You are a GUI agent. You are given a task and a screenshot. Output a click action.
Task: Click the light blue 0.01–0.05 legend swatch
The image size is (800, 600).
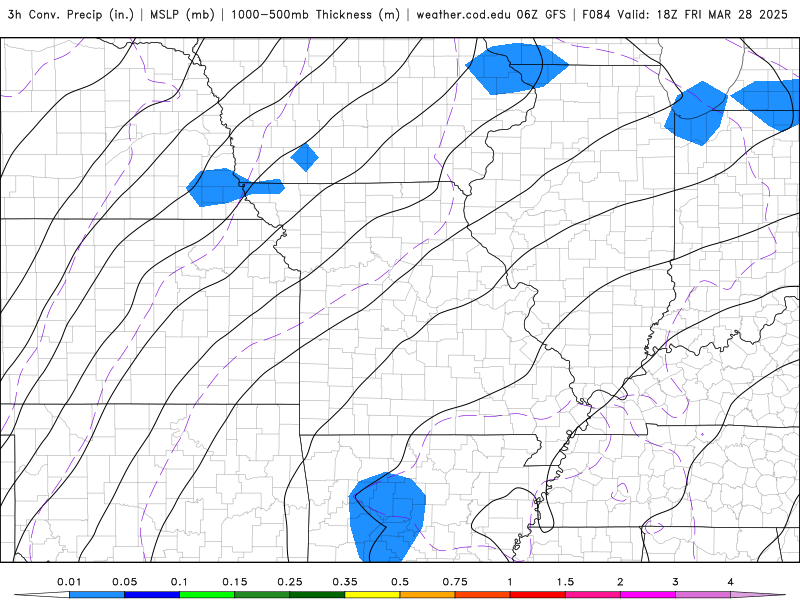[97, 595]
